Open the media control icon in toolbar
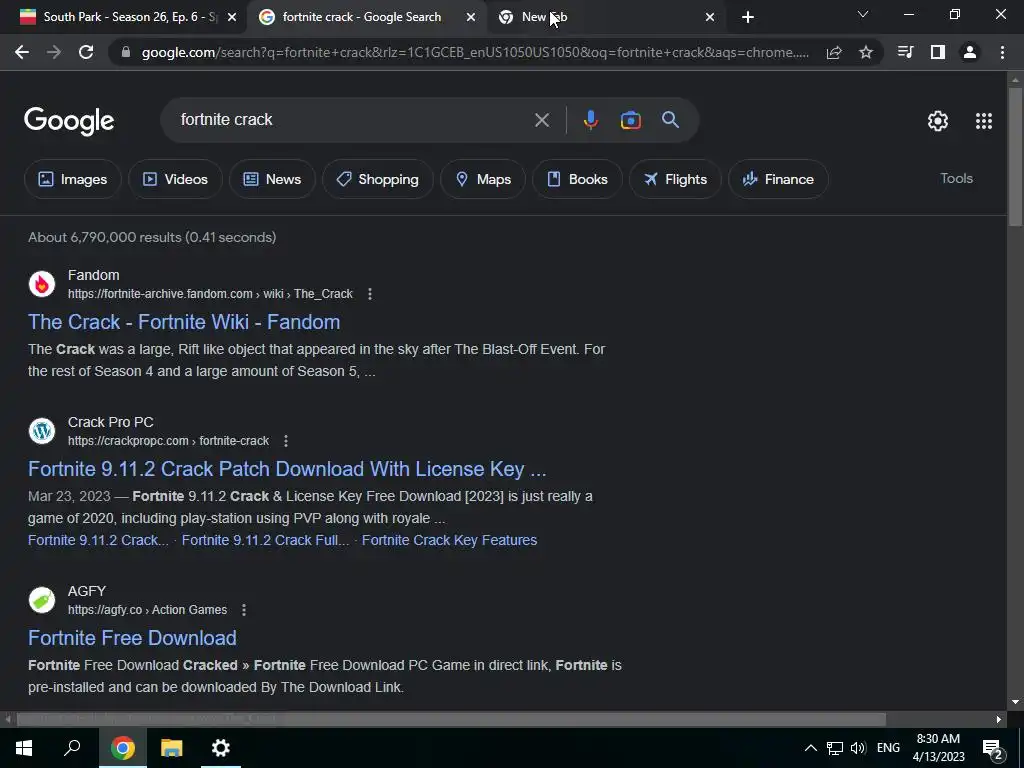1024x768 pixels. [905, 52]
